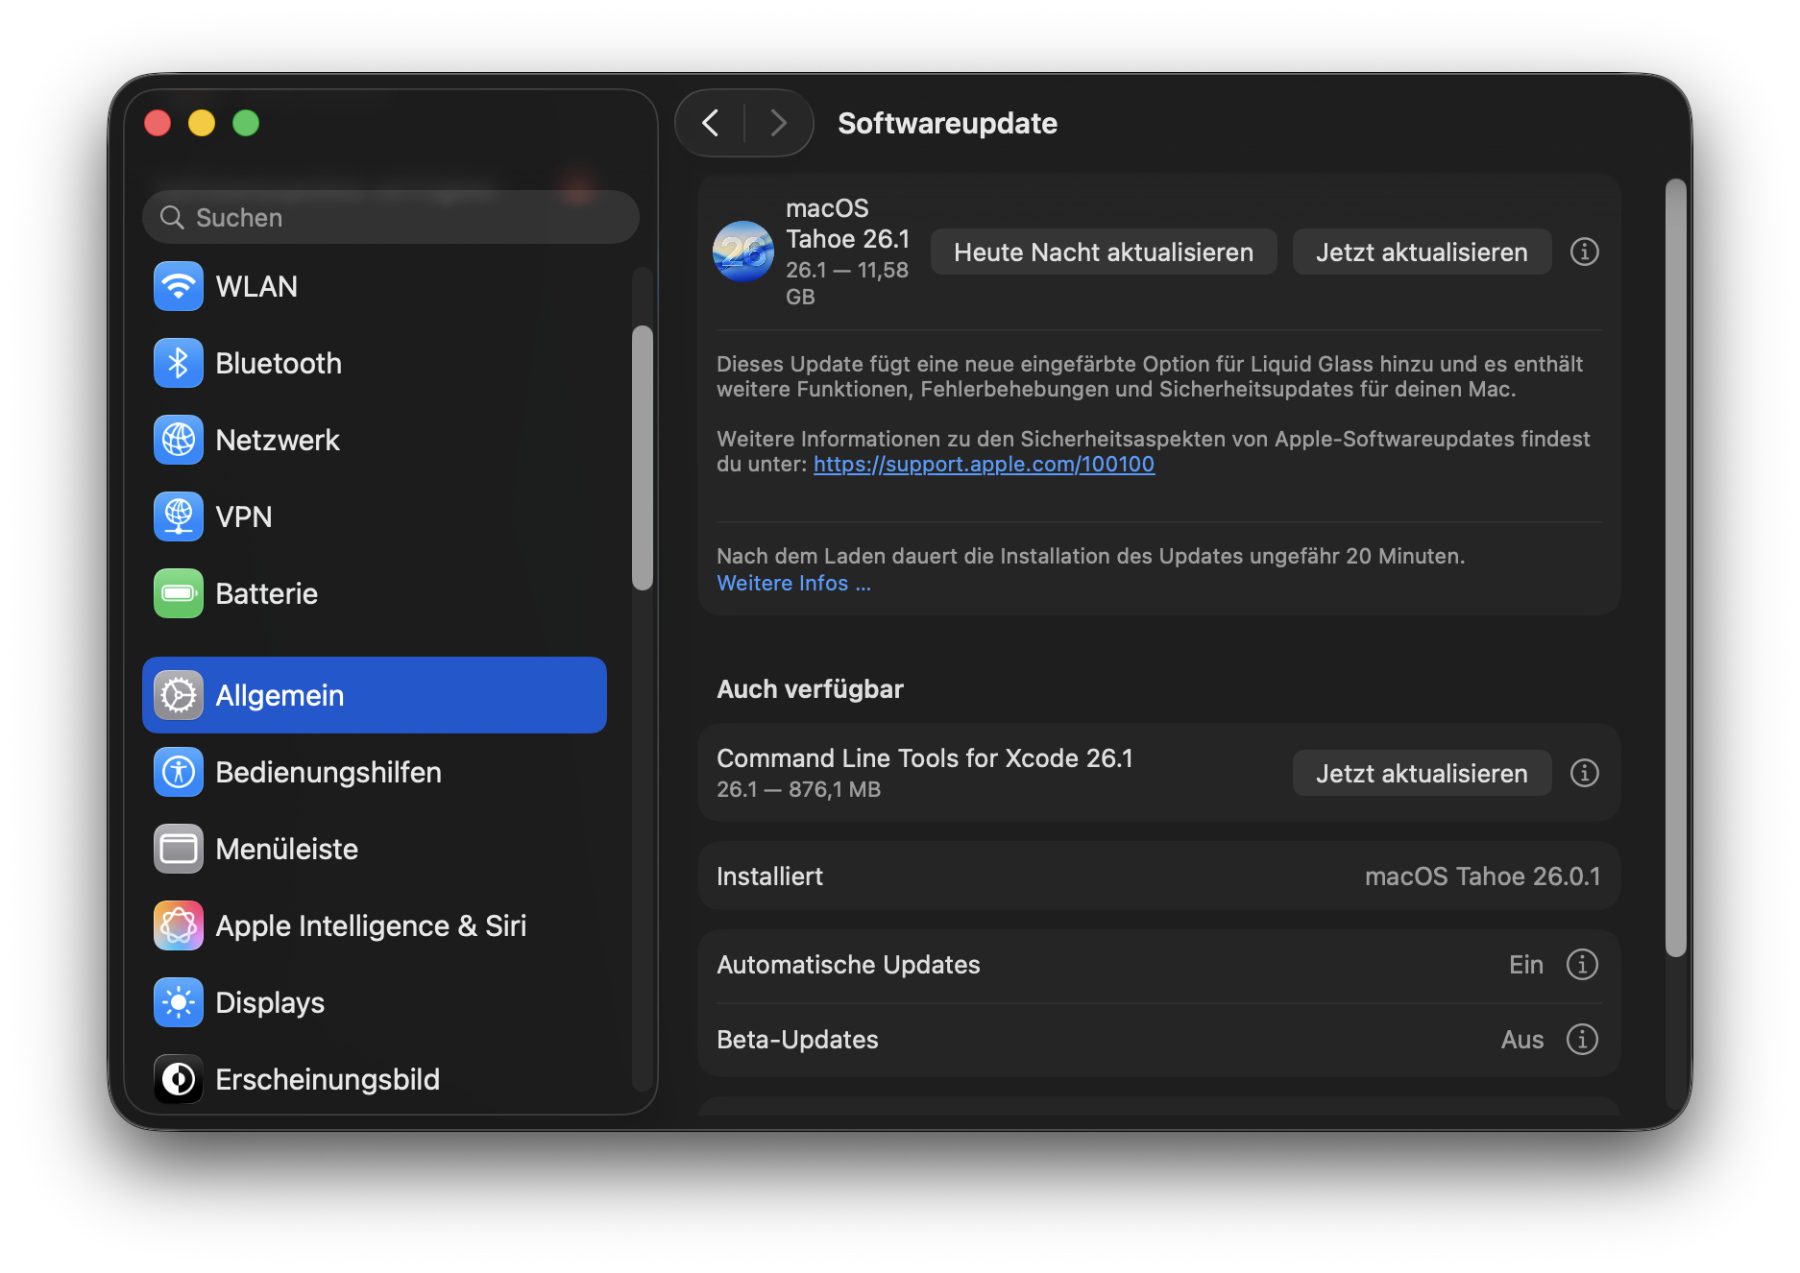Select Bedienungshilfen in the sidebar

[x=327, y=772]
